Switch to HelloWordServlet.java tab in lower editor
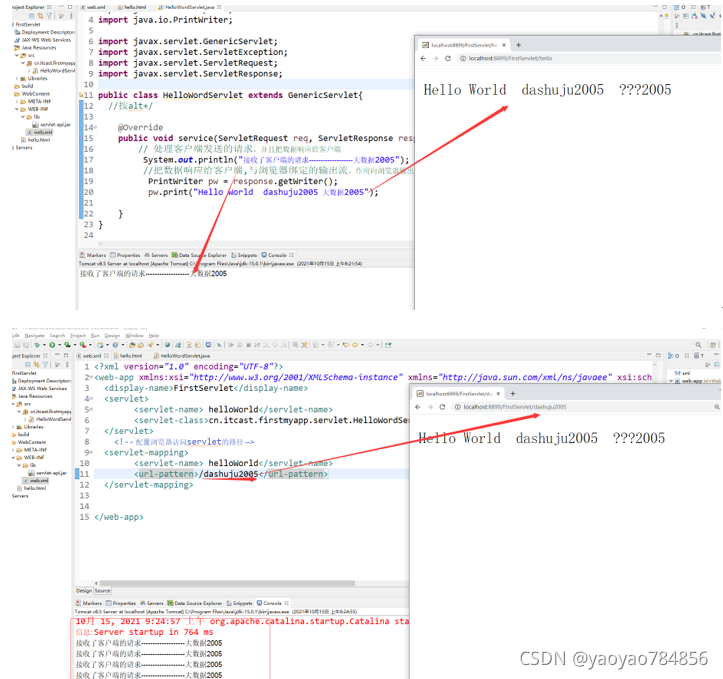This screenshot has width=723, height=679. tap(182, 356)
